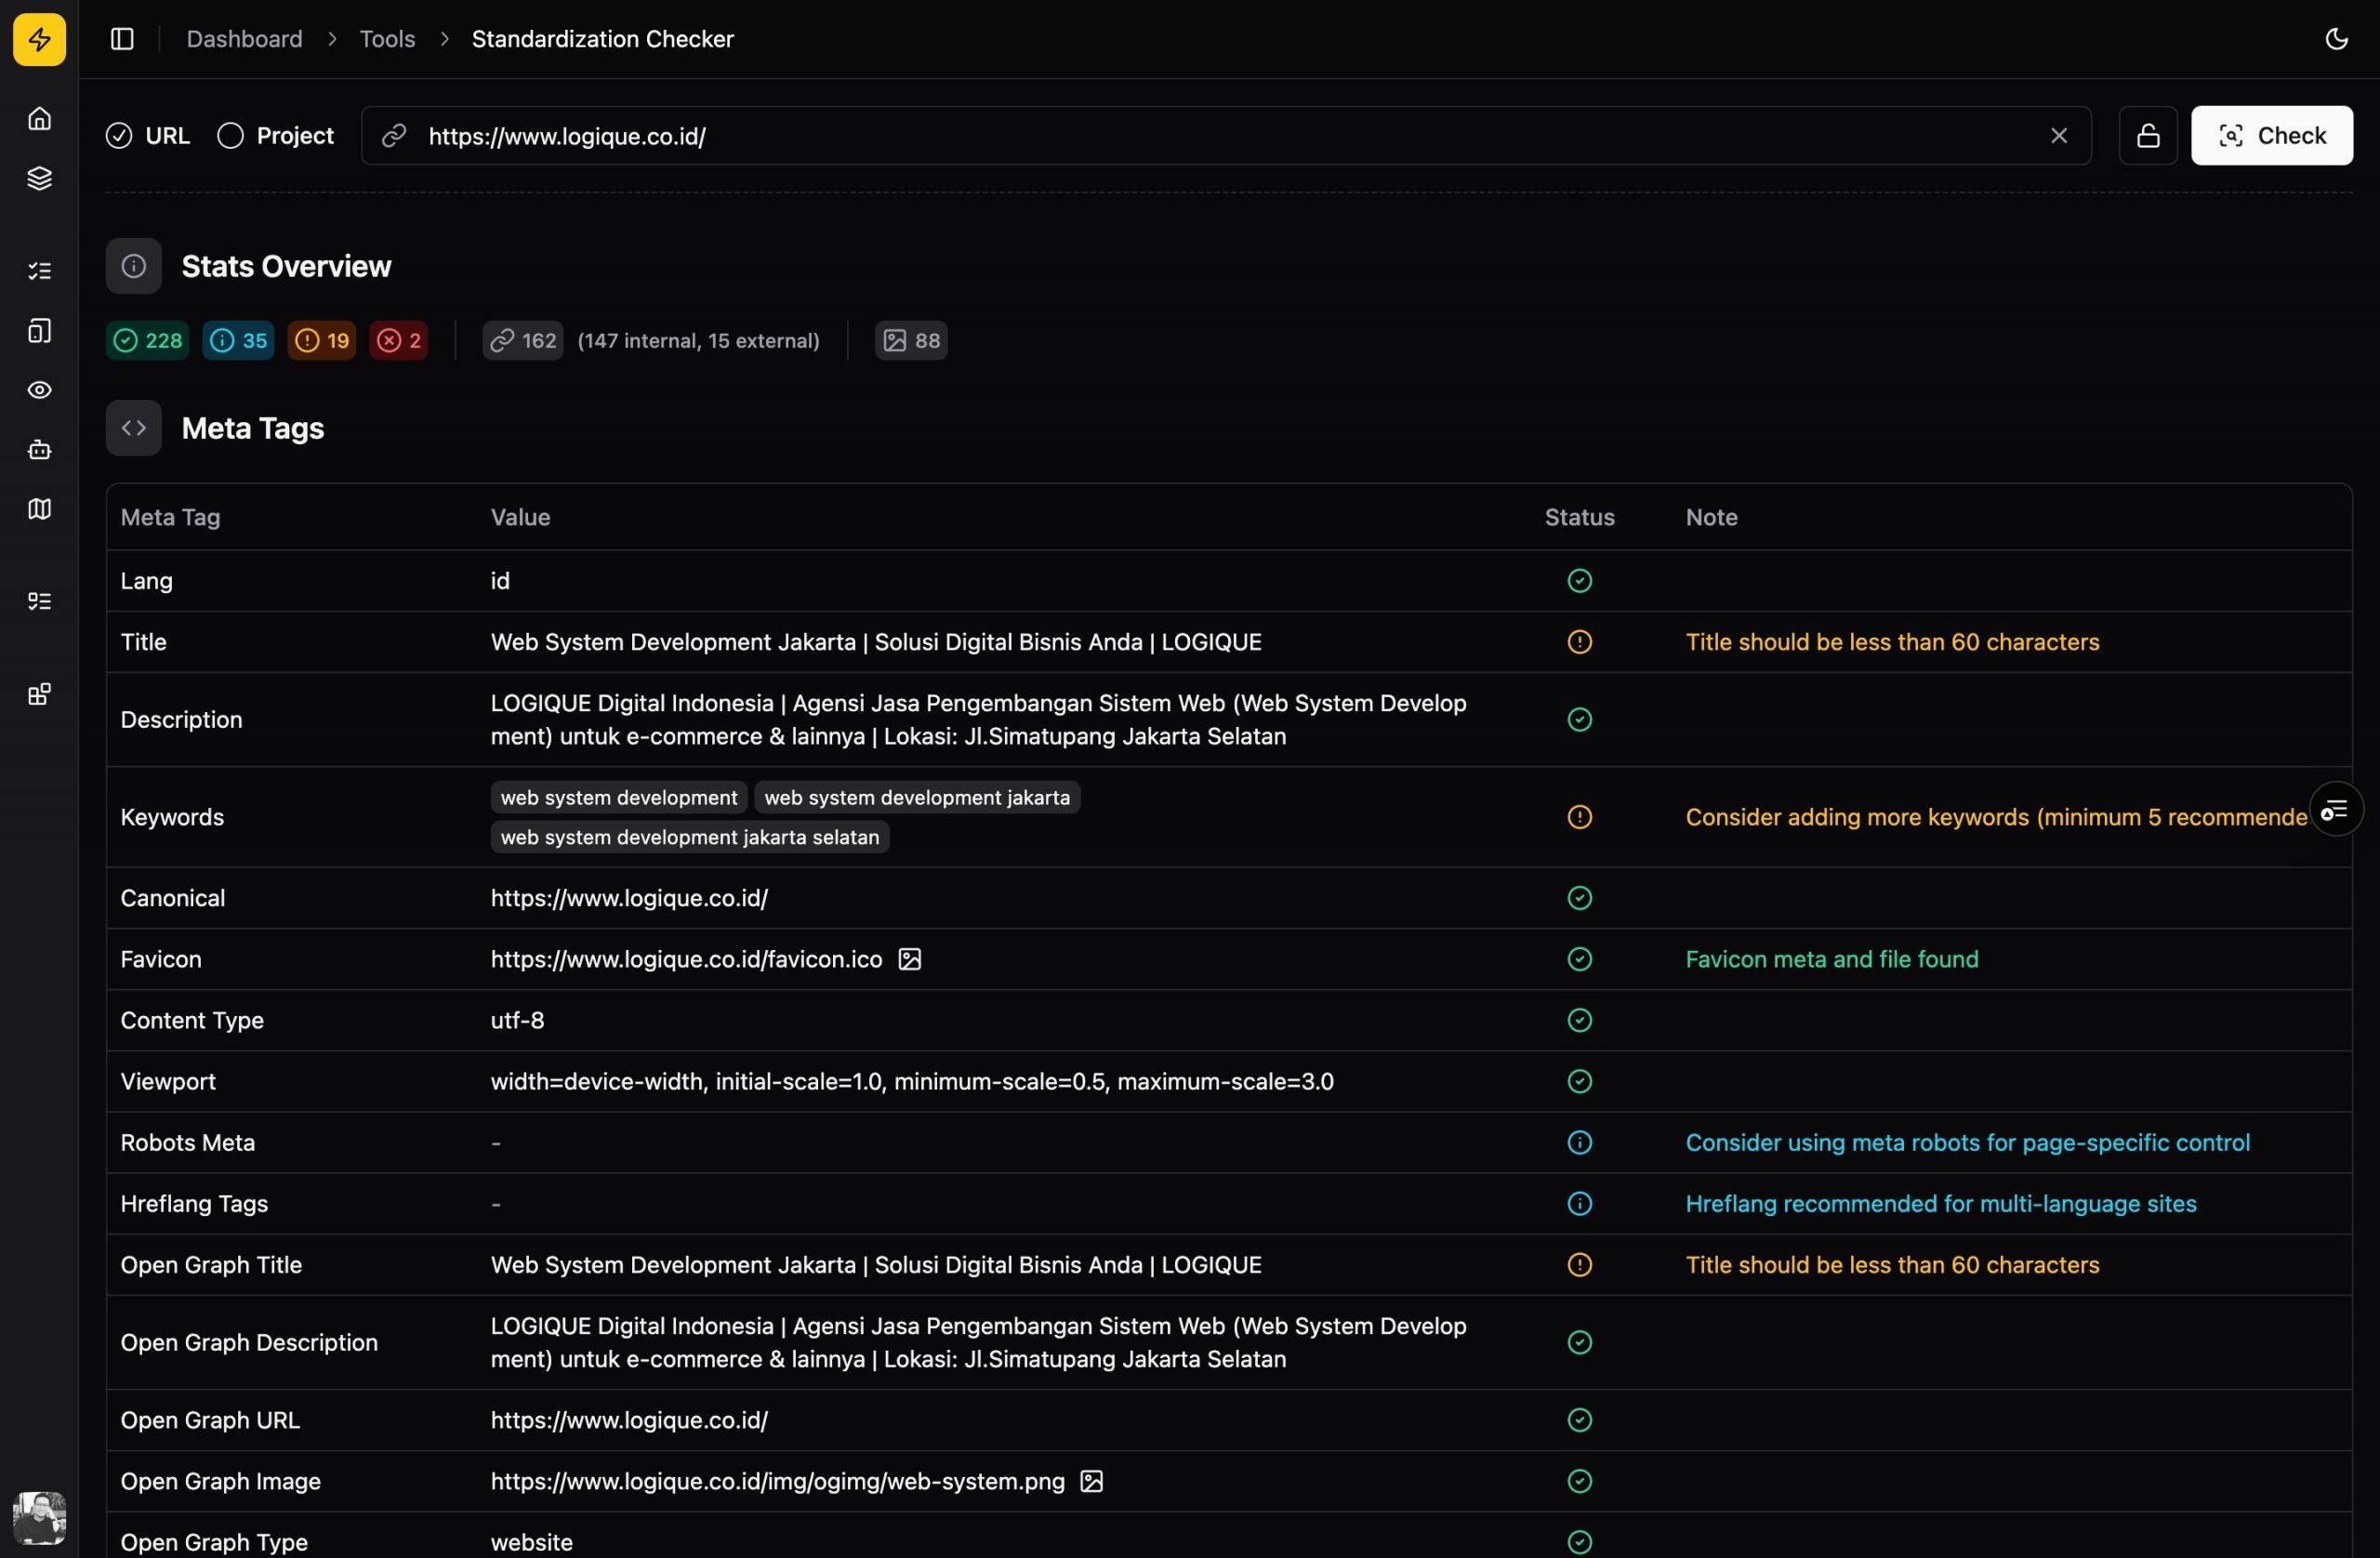Click into the URL input field
Image resolution: width=2380 pixels, height=1558 pixels.
click(1200, 136)
